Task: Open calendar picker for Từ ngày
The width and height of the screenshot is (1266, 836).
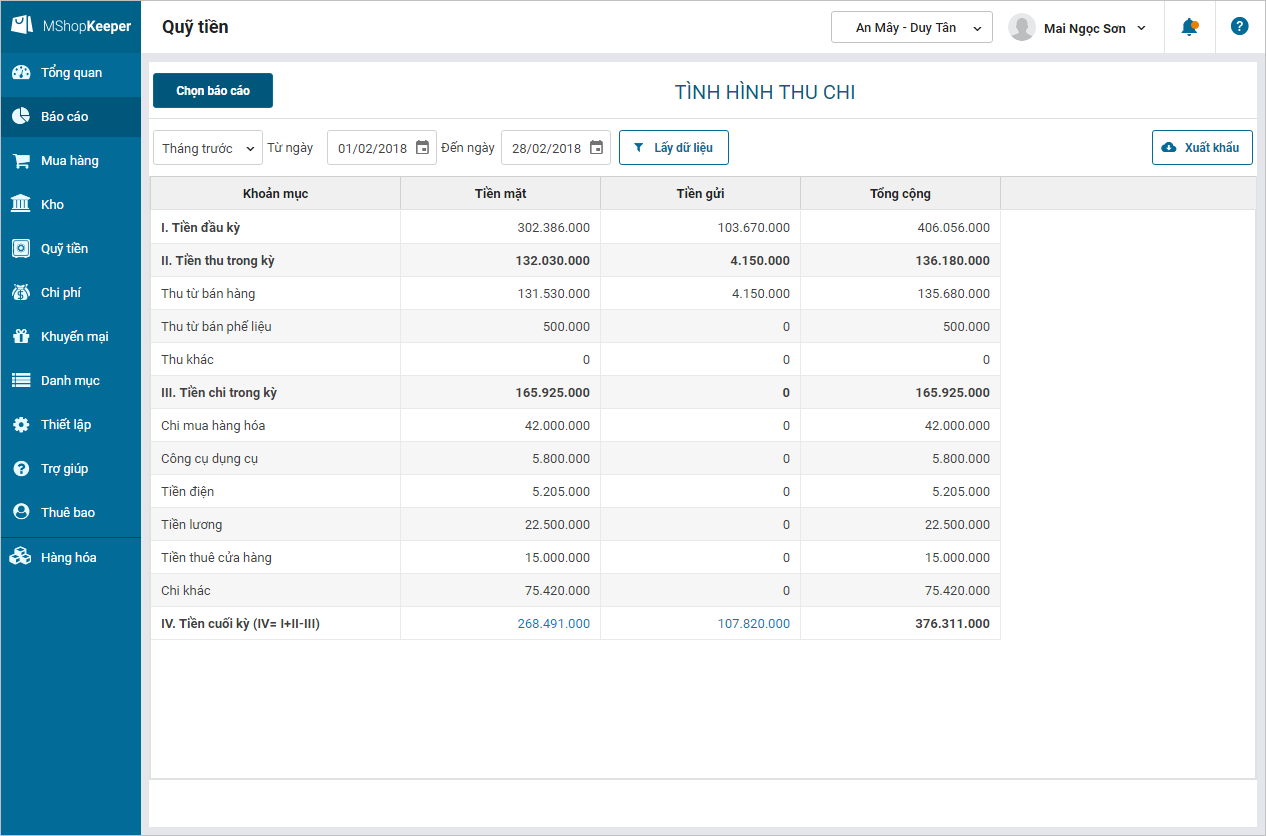Action: [x=422, y=148]
